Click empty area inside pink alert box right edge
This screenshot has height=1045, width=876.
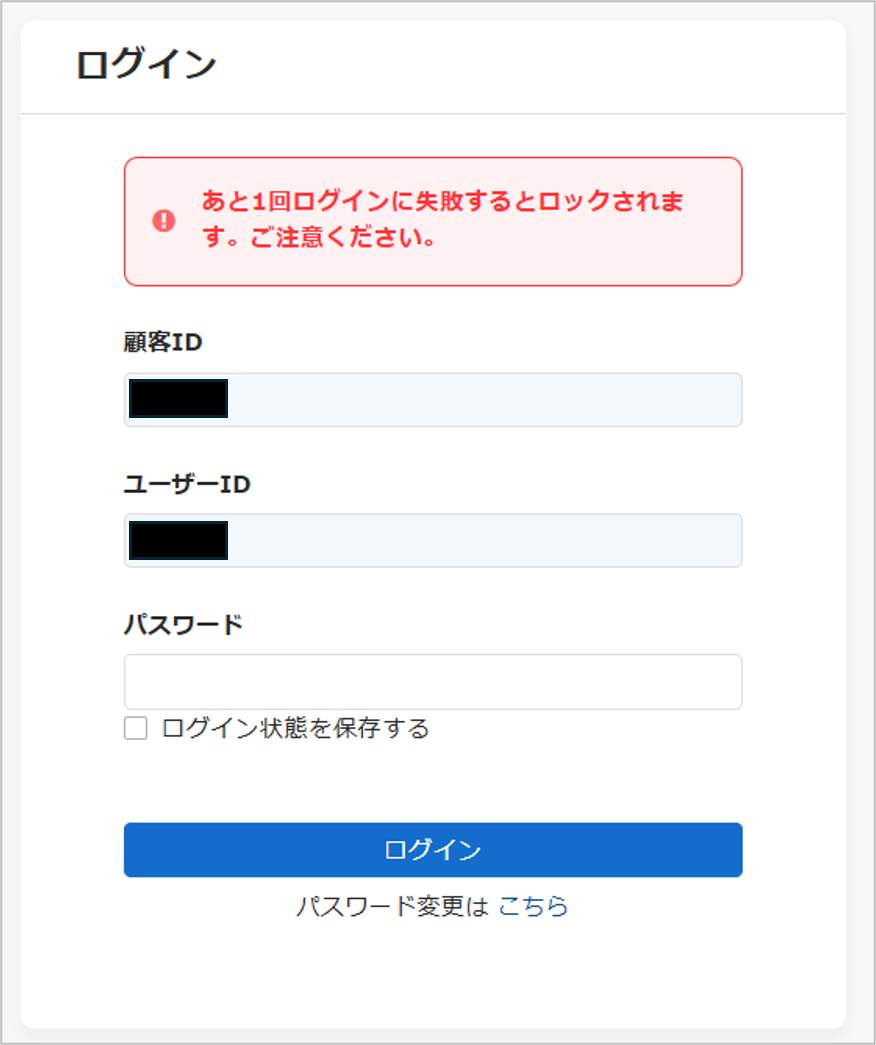(x=715, y=222)
